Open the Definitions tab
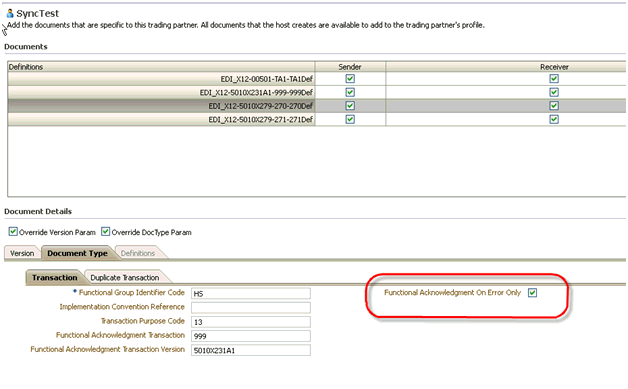The height and width of the screenshot is (389, 628). [x=138, y=253]
